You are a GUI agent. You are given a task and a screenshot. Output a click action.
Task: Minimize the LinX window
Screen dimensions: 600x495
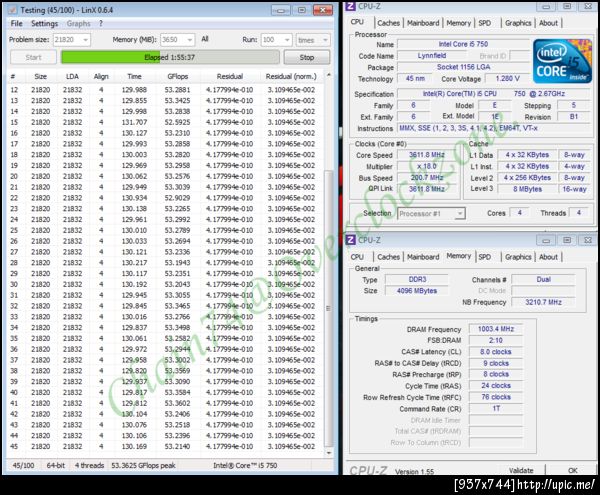coord(281,10)
